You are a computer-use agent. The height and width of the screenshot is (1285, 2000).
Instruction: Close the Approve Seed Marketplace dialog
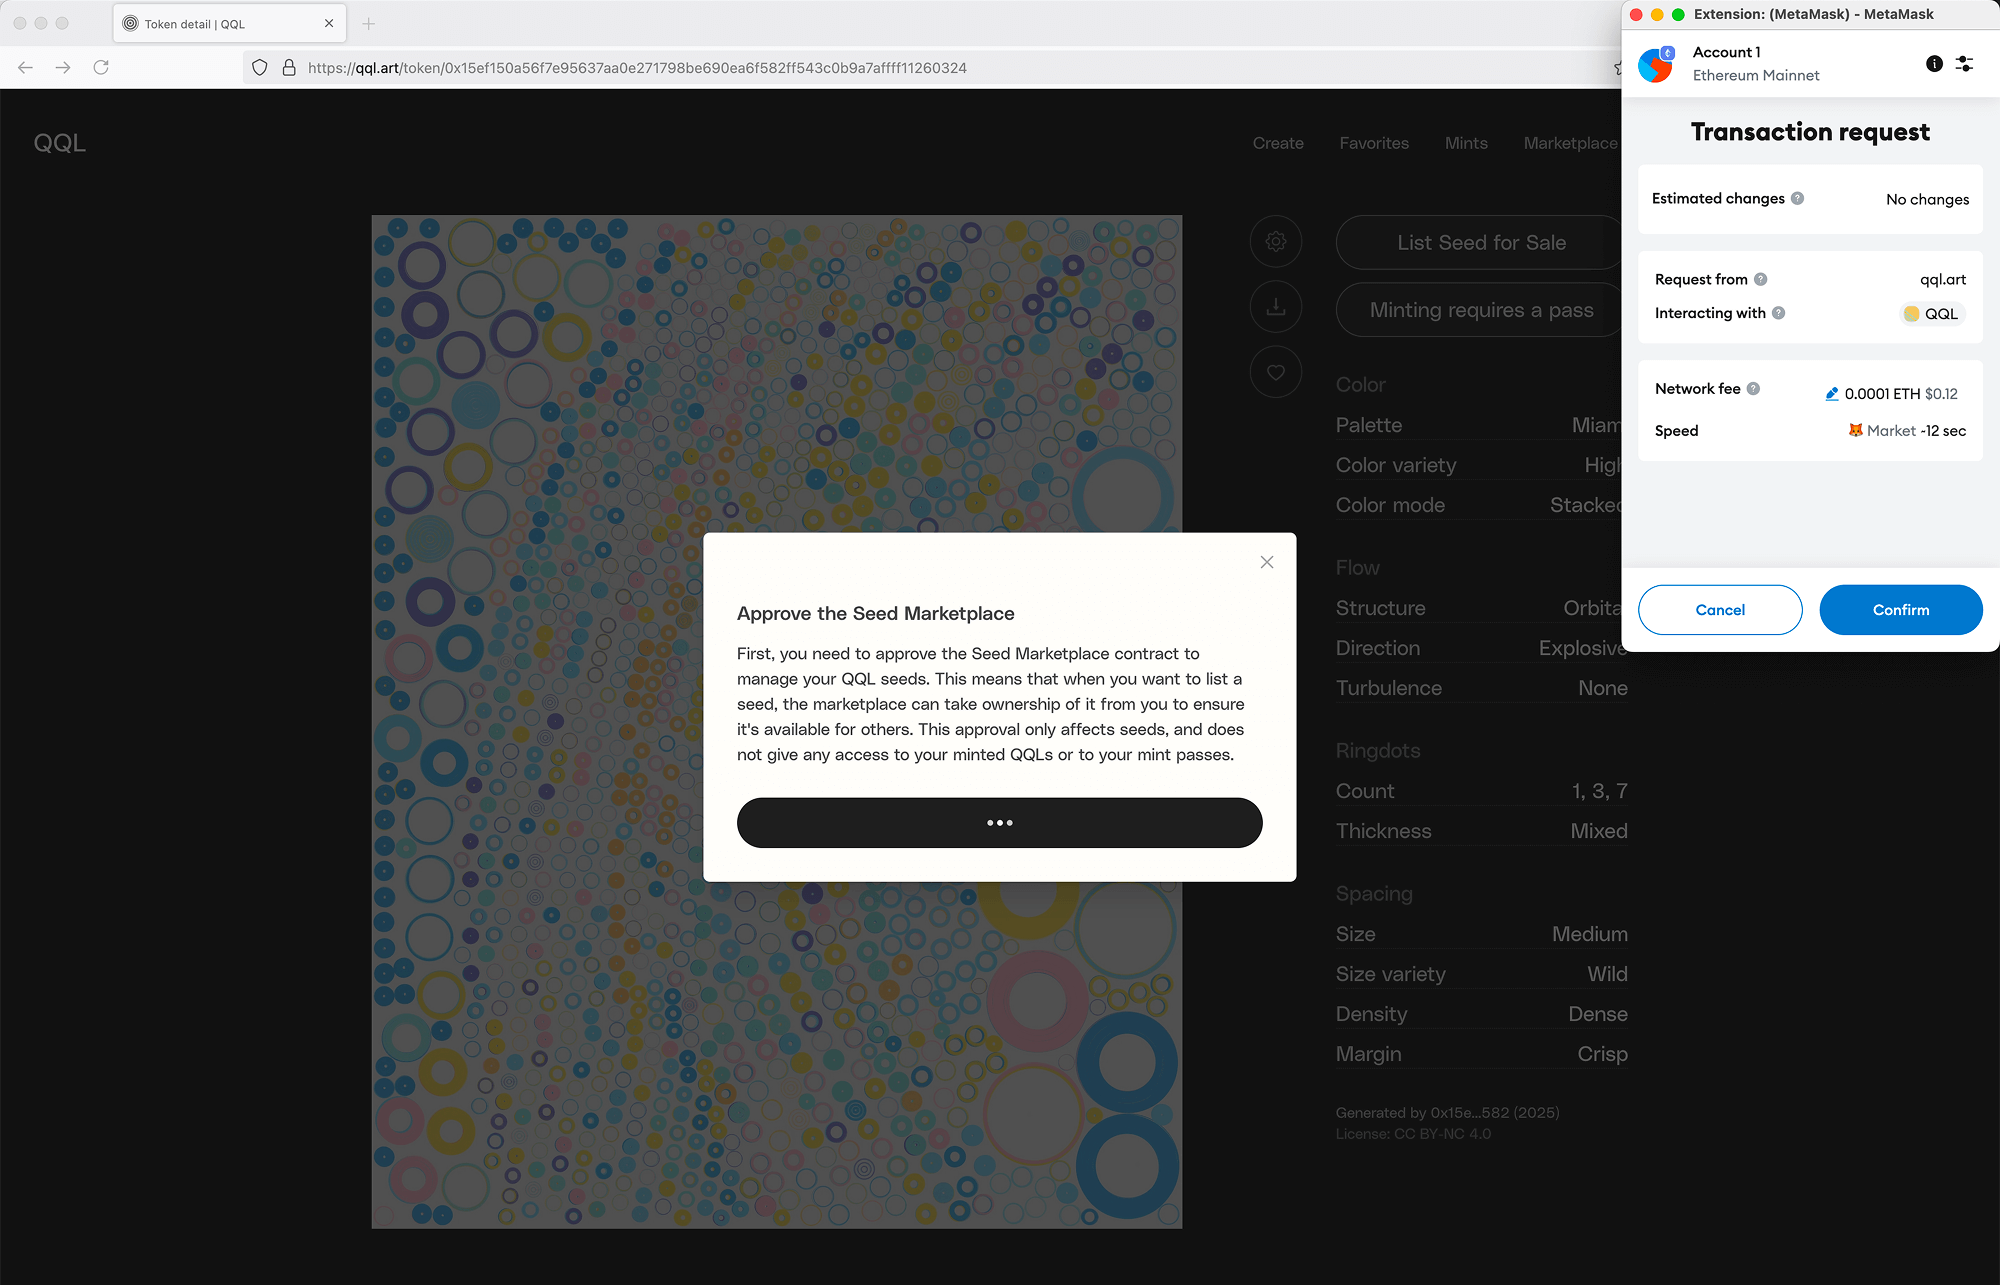coord(1266,562)
